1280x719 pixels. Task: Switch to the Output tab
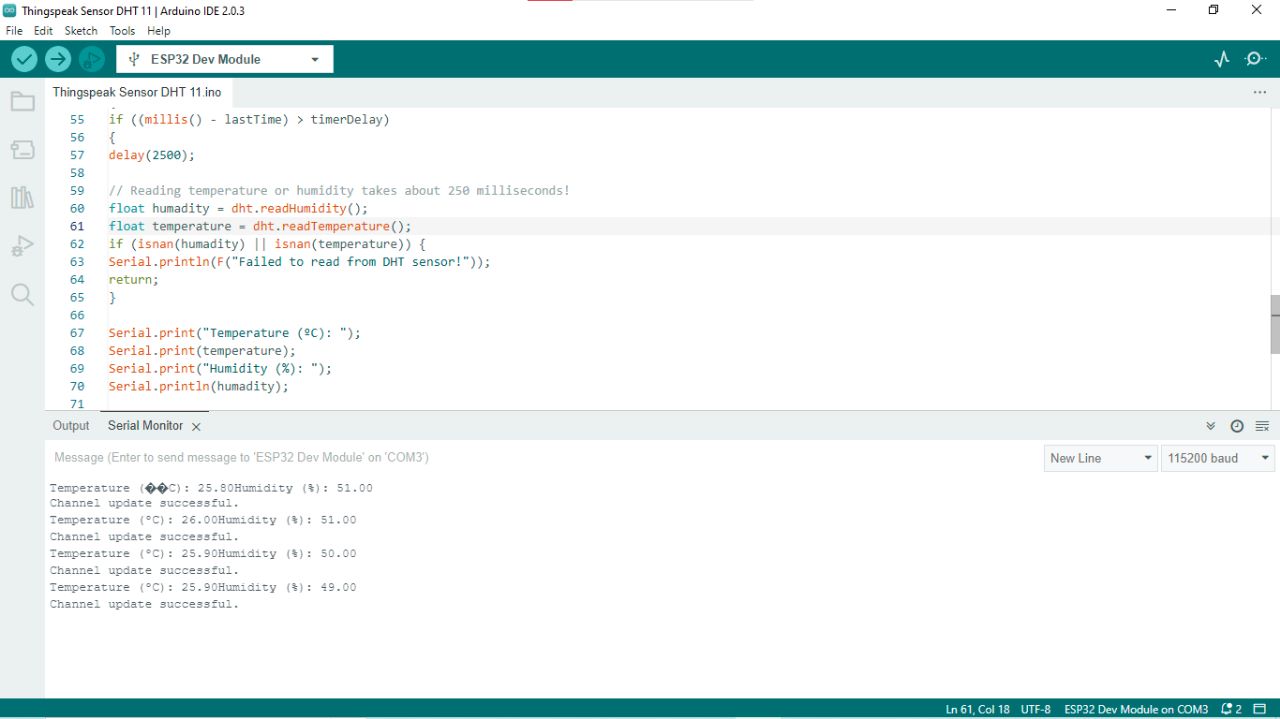[x=71, y=426]
